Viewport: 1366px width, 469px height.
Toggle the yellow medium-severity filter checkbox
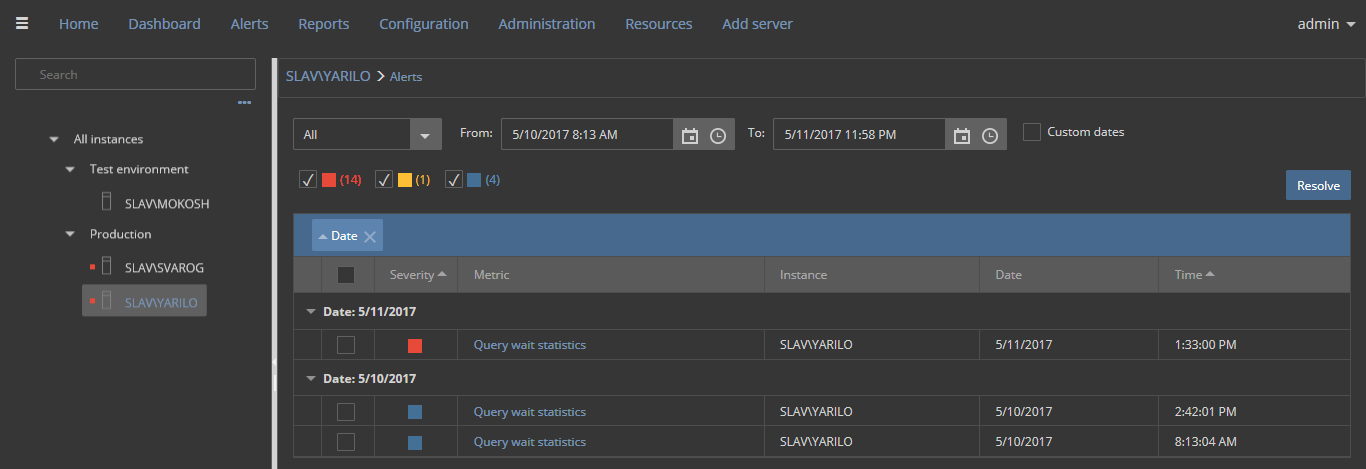384,180
